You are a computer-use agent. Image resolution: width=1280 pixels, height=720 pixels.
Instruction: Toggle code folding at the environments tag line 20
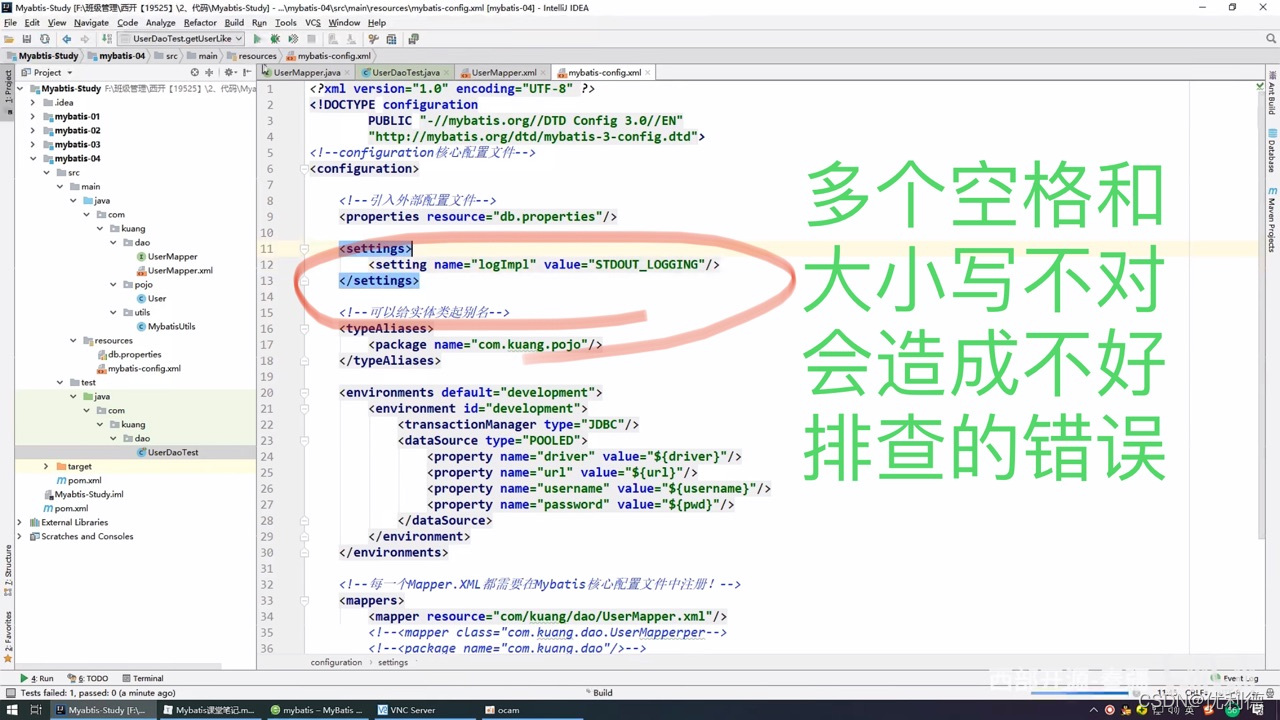click(304, 393)
